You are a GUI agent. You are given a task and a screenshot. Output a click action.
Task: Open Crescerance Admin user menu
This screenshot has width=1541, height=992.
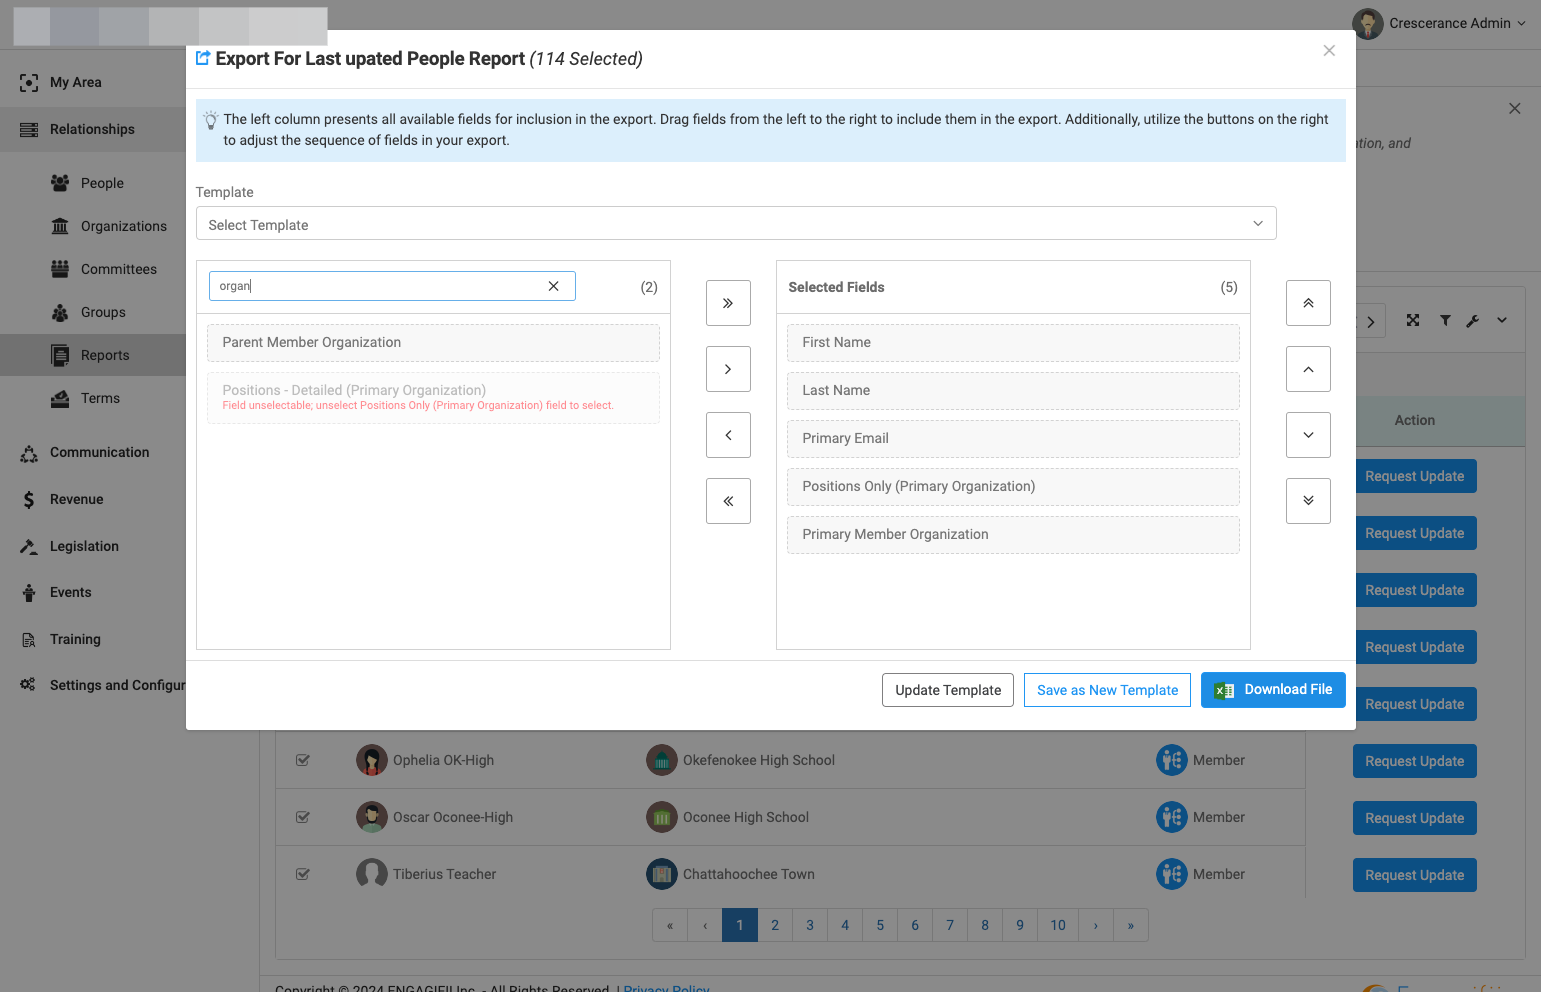tap(1439, 23)
